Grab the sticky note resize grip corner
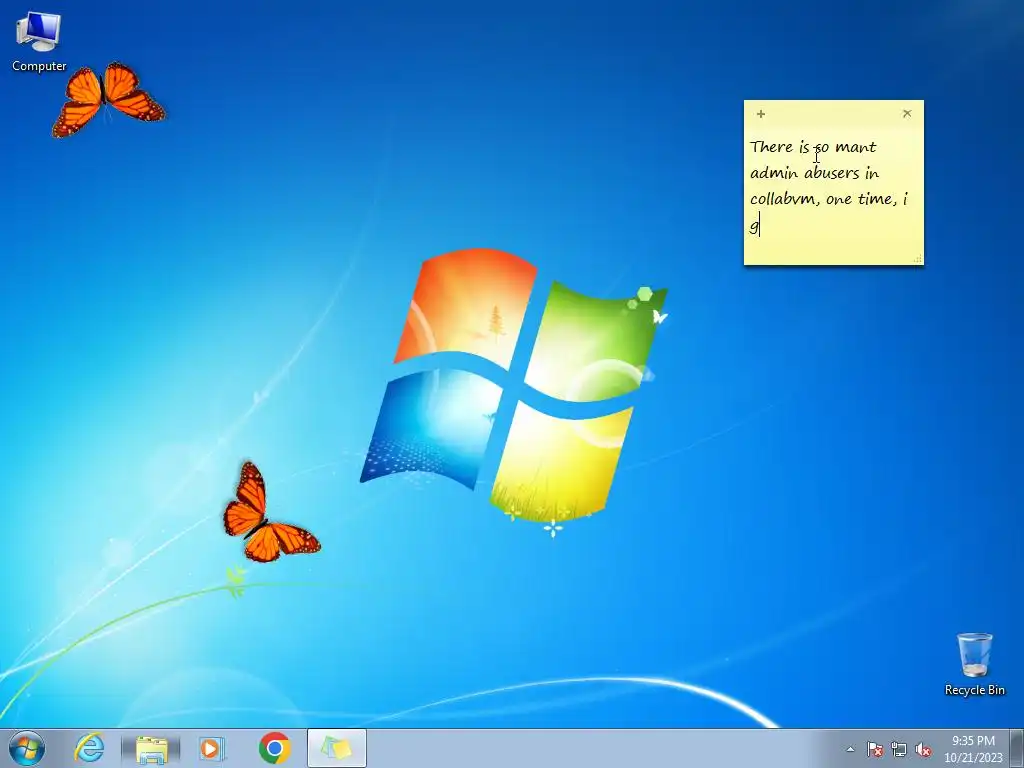Screen dimensions: 1024x768 tap(918, 259)
